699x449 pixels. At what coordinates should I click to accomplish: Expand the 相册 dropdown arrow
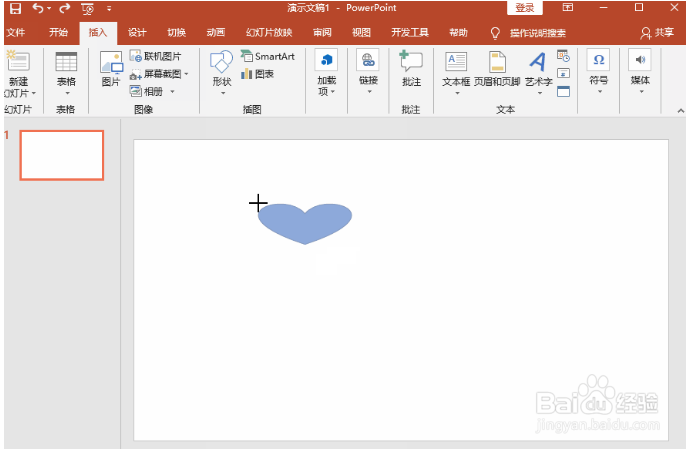click(x=173, y=92)
